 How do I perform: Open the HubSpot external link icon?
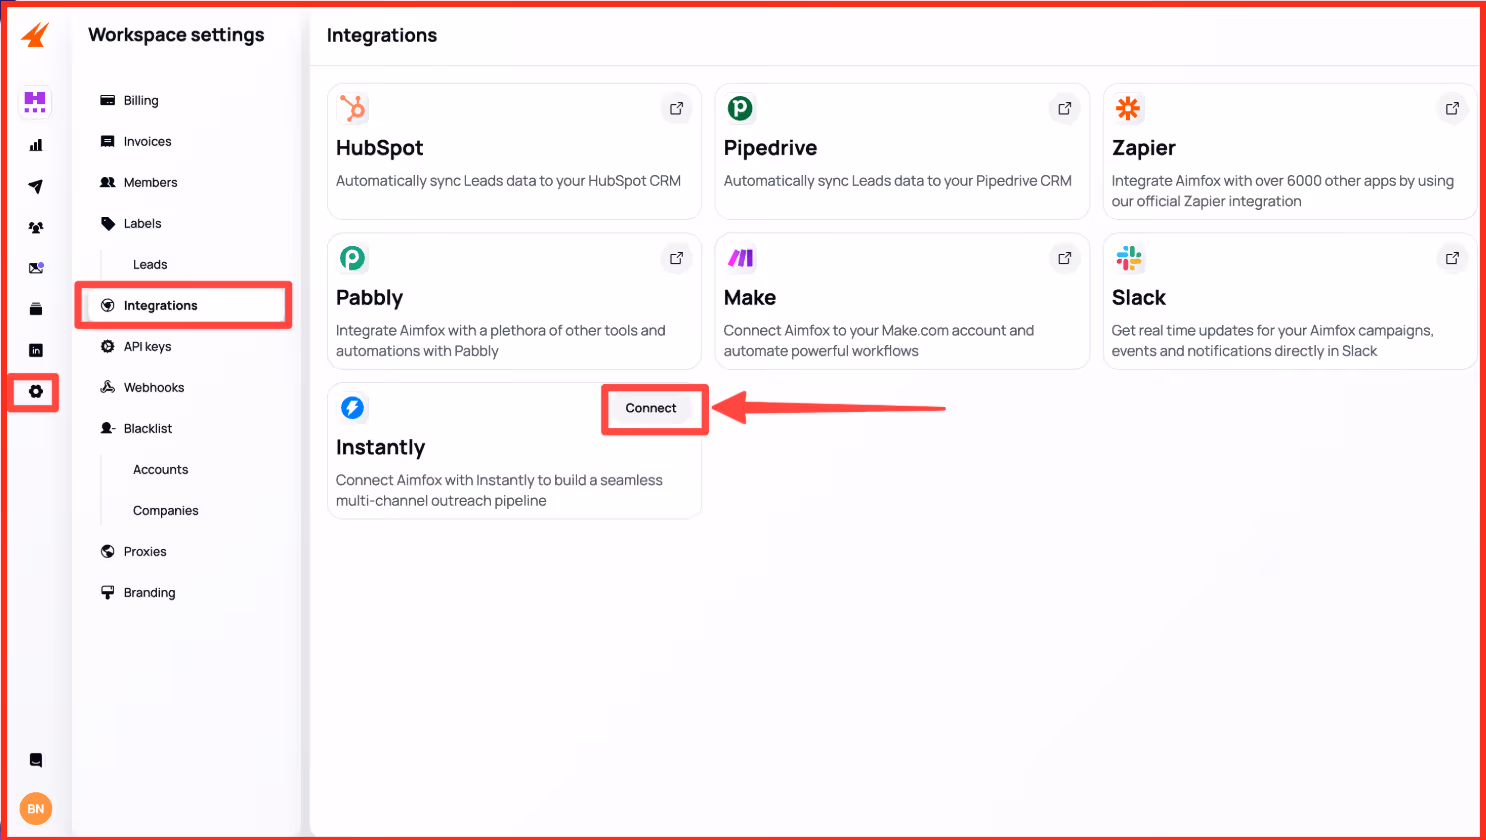(x=676, y=108)
